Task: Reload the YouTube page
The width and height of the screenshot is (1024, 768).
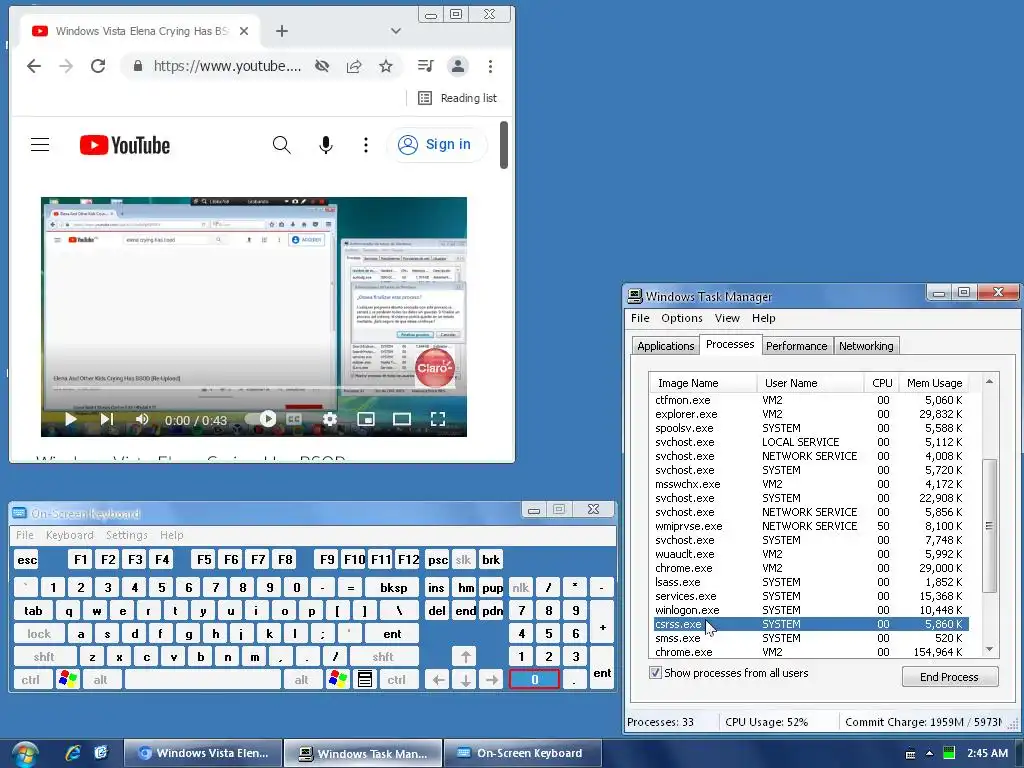Action: 98,66
